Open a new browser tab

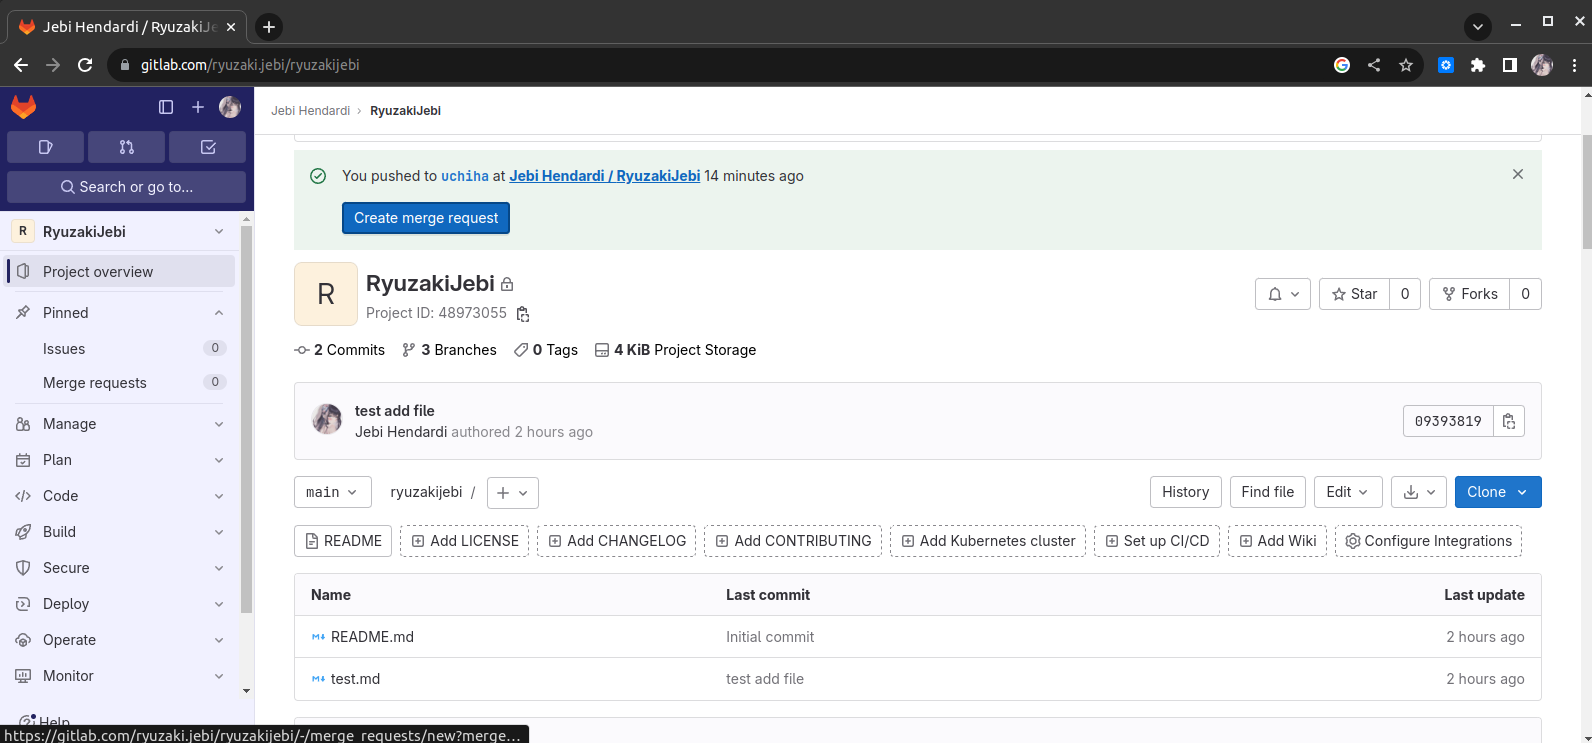pos(268,27)
